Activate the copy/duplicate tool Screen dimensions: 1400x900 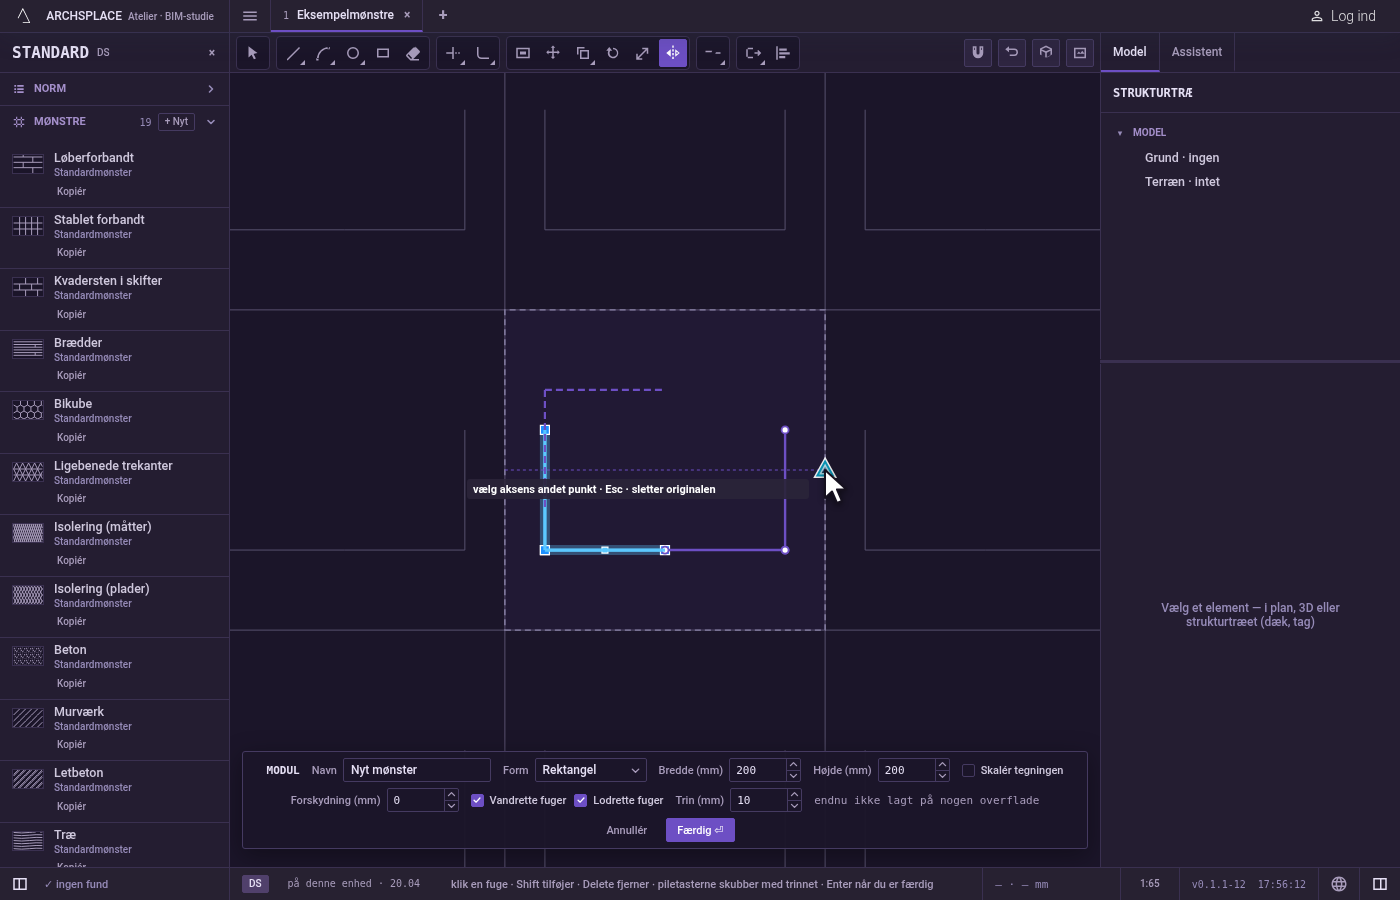pos(583,53)
